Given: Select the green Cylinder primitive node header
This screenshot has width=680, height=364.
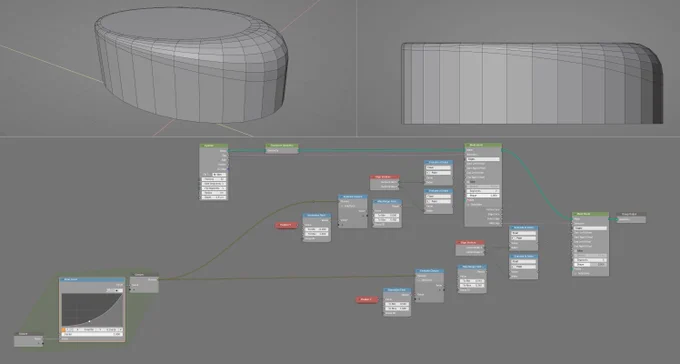Looking at the screenshot, I should tap(214, 146).
